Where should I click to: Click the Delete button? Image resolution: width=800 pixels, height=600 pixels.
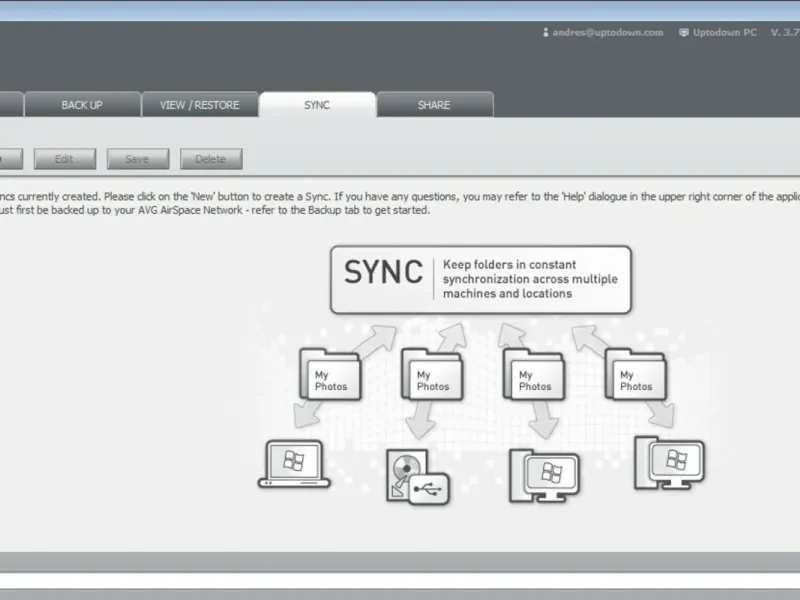[211, 159]
